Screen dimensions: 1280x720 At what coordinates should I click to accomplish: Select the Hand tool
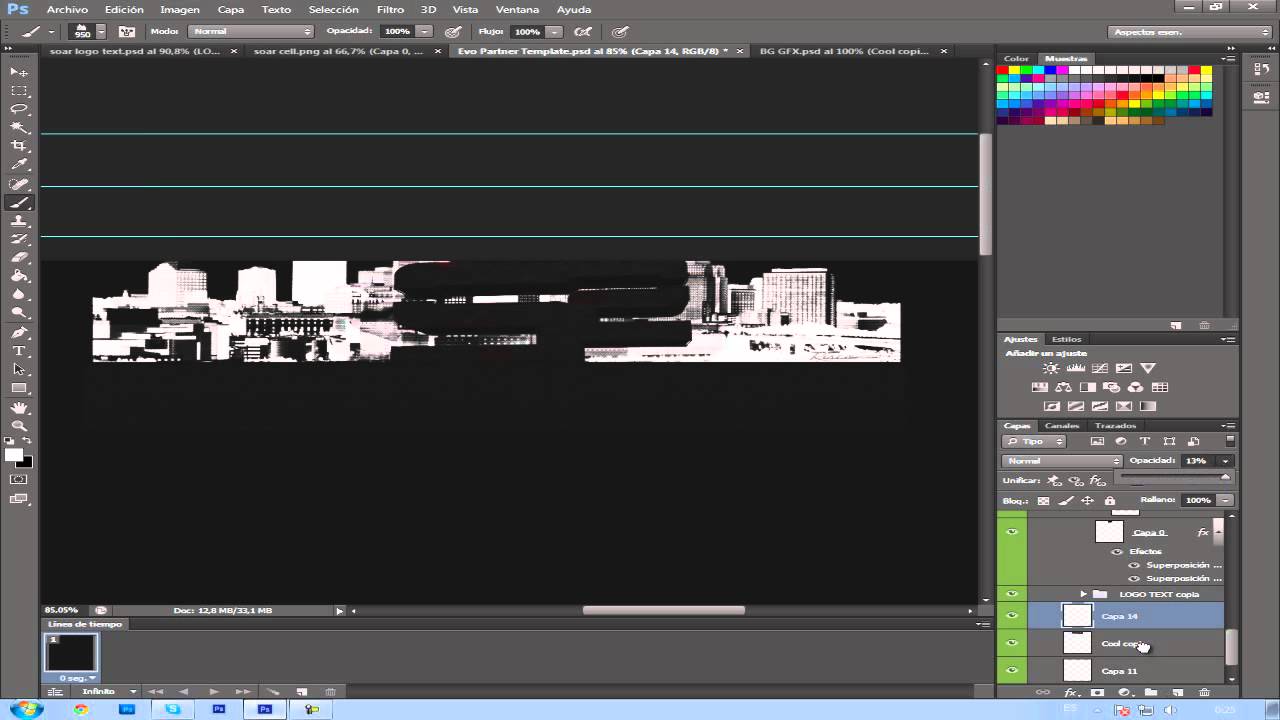(19, 408)
